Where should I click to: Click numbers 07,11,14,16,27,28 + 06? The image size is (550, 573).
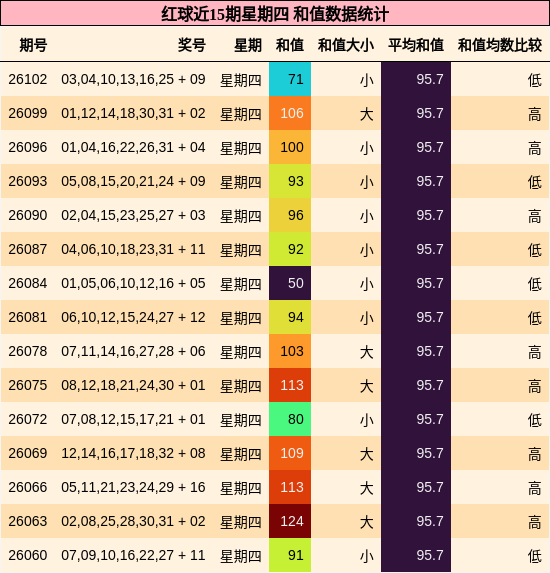[x=133, y=351]
